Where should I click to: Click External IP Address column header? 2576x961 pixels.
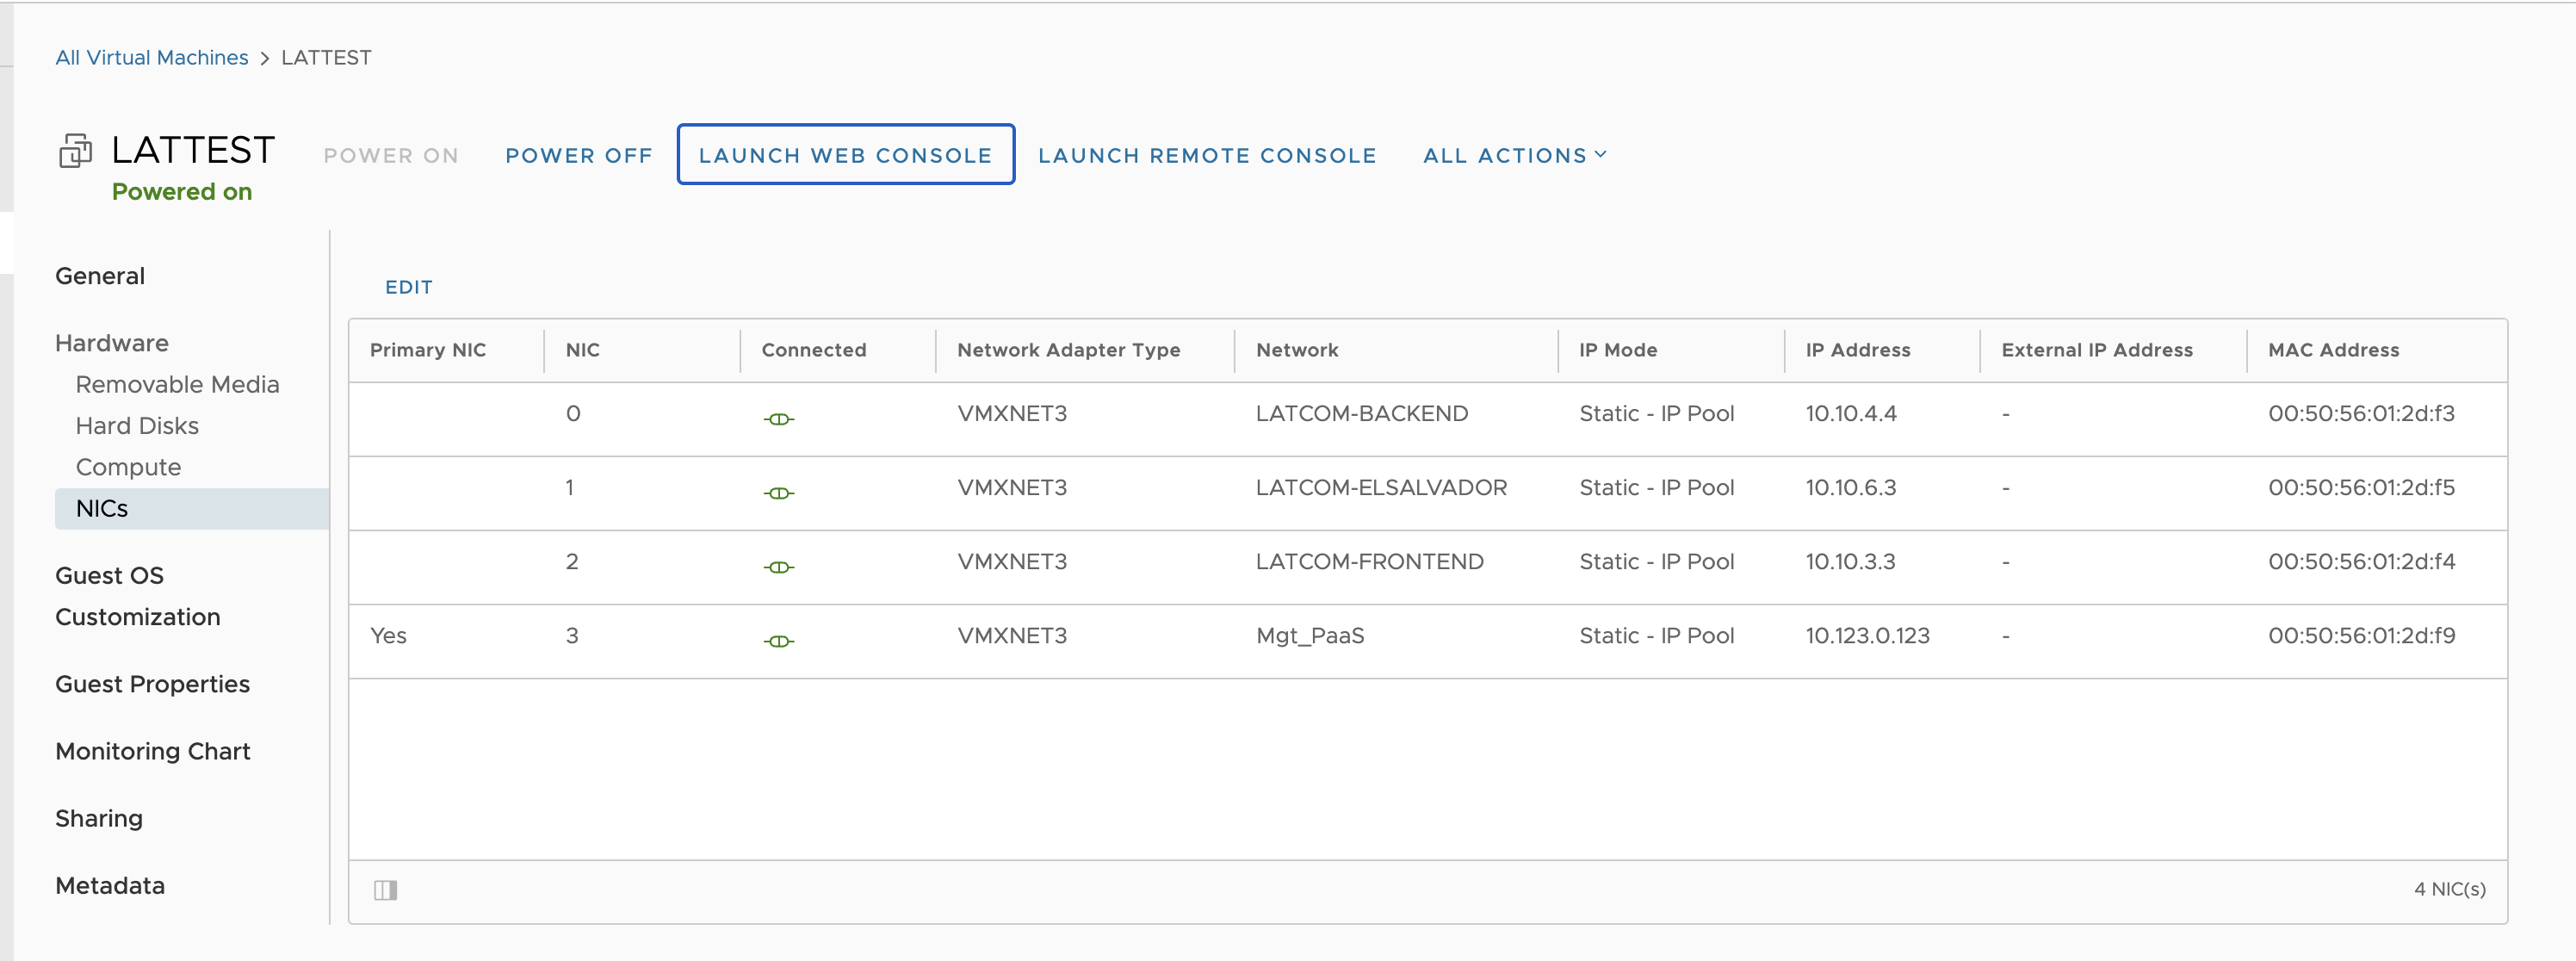pos(2097,350)
